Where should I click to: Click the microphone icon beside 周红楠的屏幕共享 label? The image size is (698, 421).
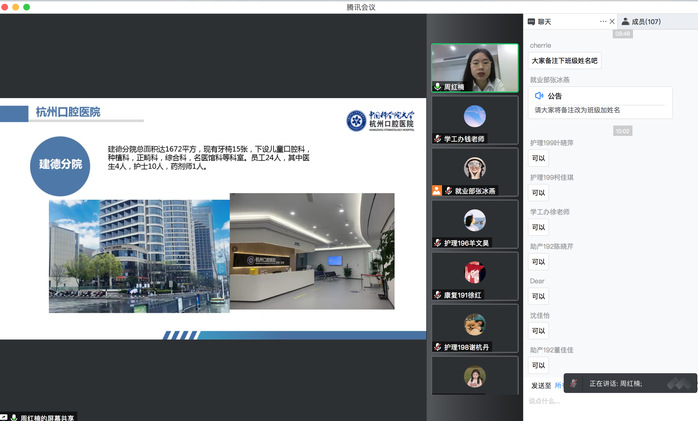point(14,417)
